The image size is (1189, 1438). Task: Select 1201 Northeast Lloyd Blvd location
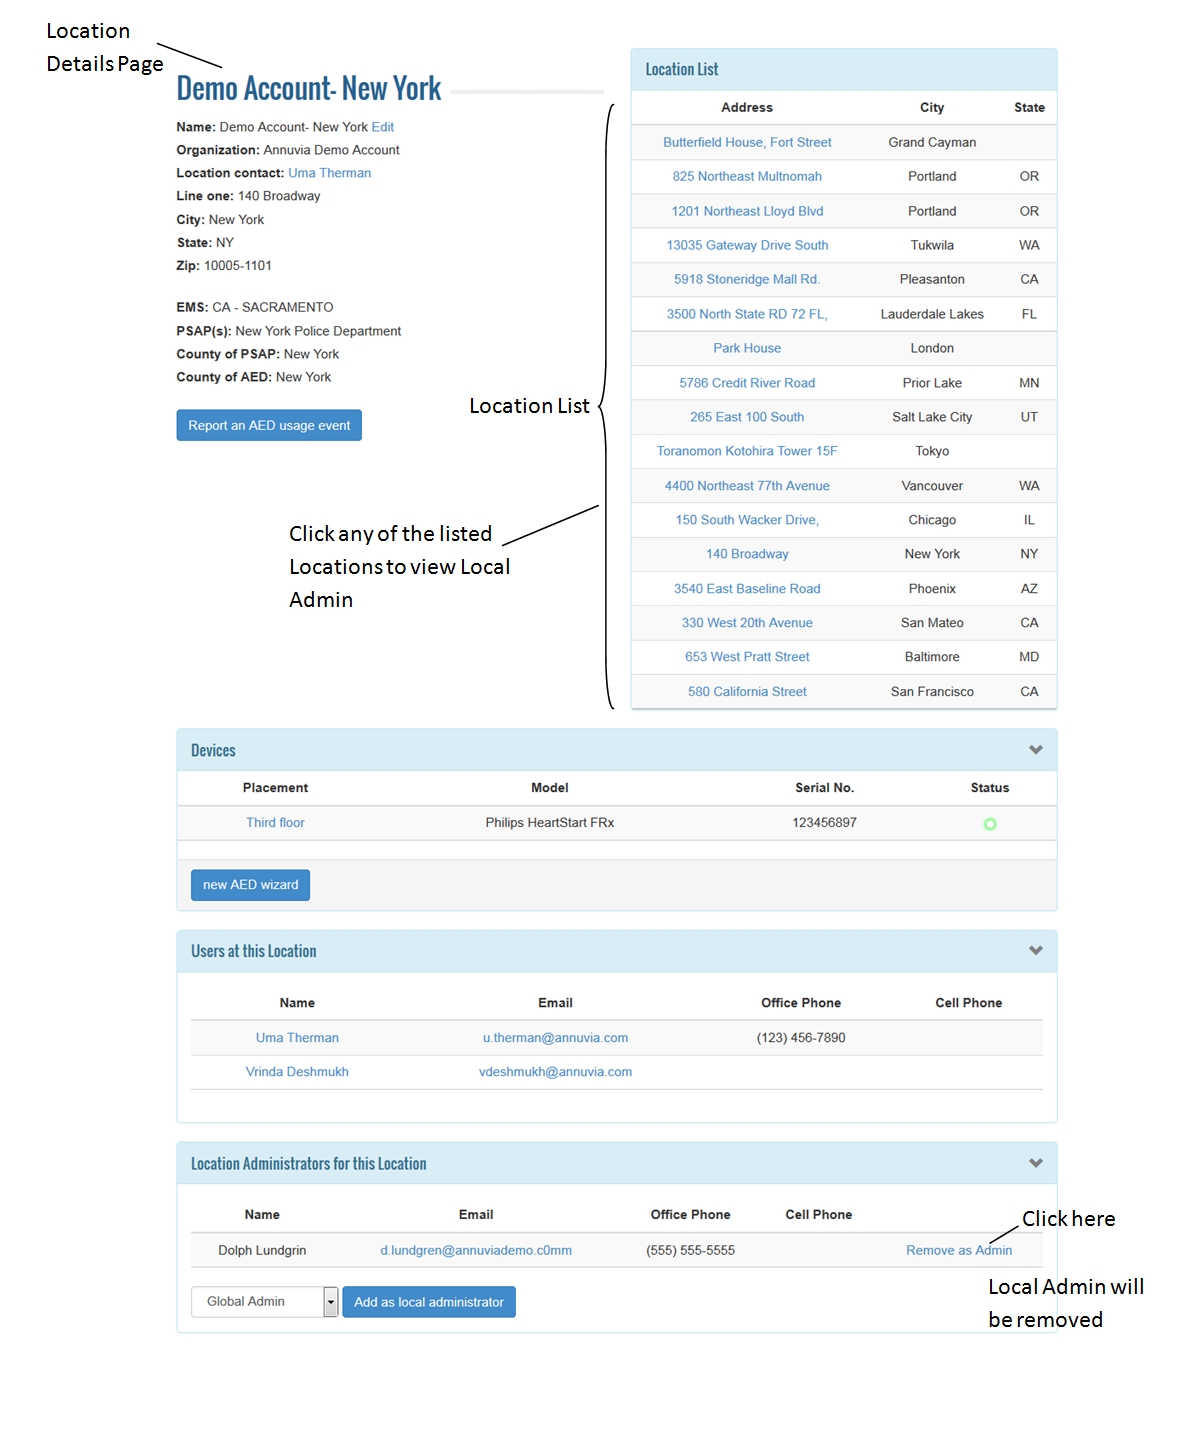pos(747,211)
